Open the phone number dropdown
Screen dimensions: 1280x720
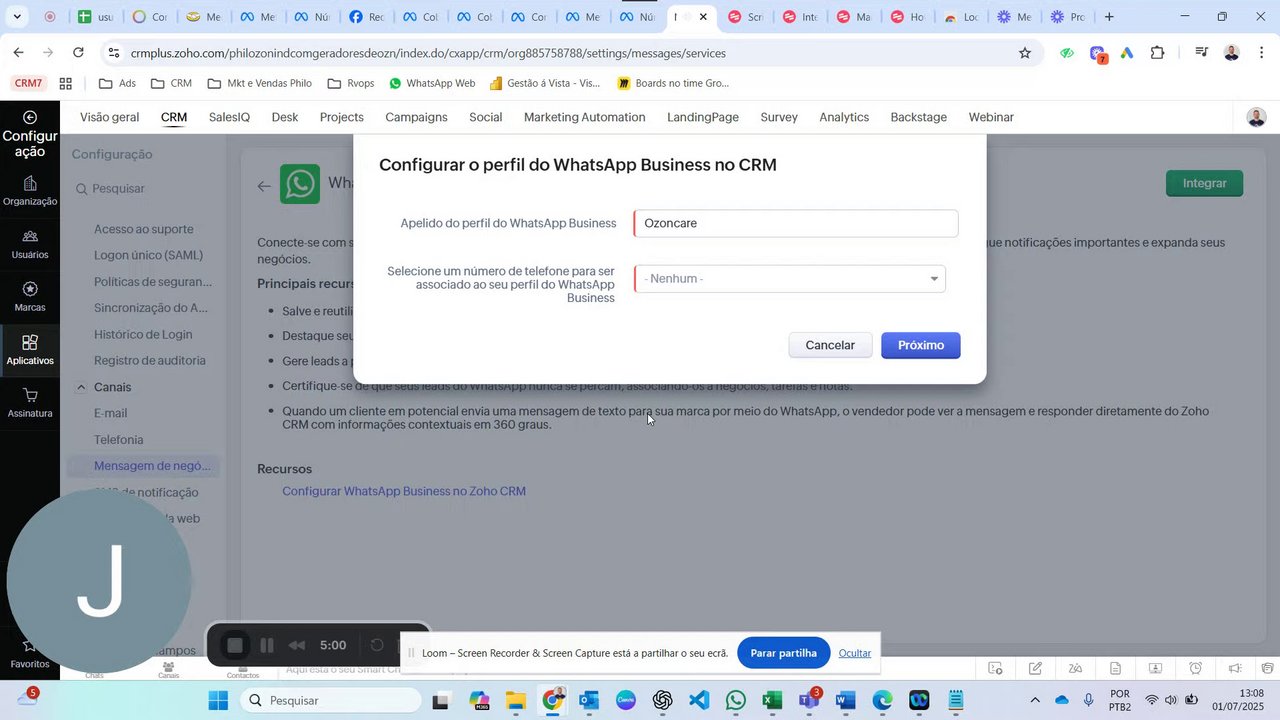[x=790, y=279]
